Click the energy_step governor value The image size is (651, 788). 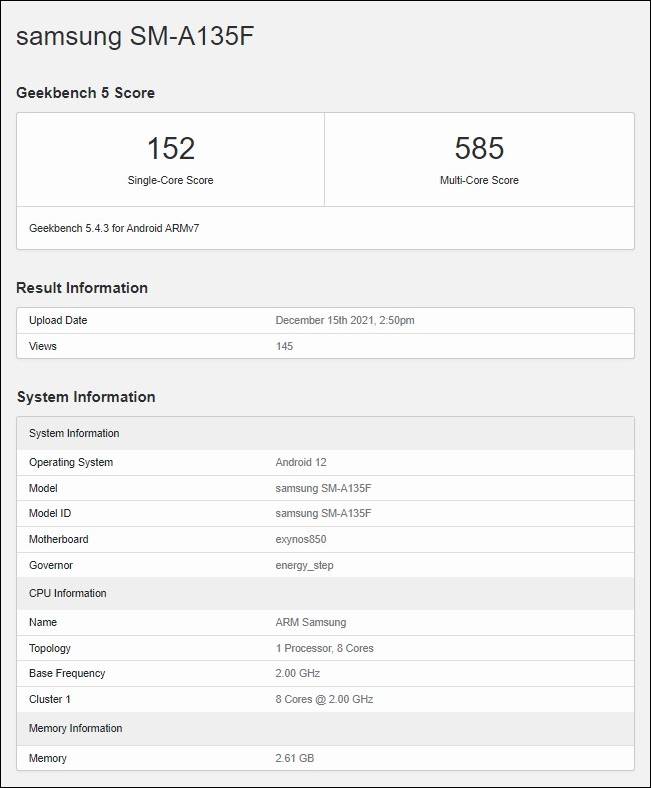click(x=304, y=565)
